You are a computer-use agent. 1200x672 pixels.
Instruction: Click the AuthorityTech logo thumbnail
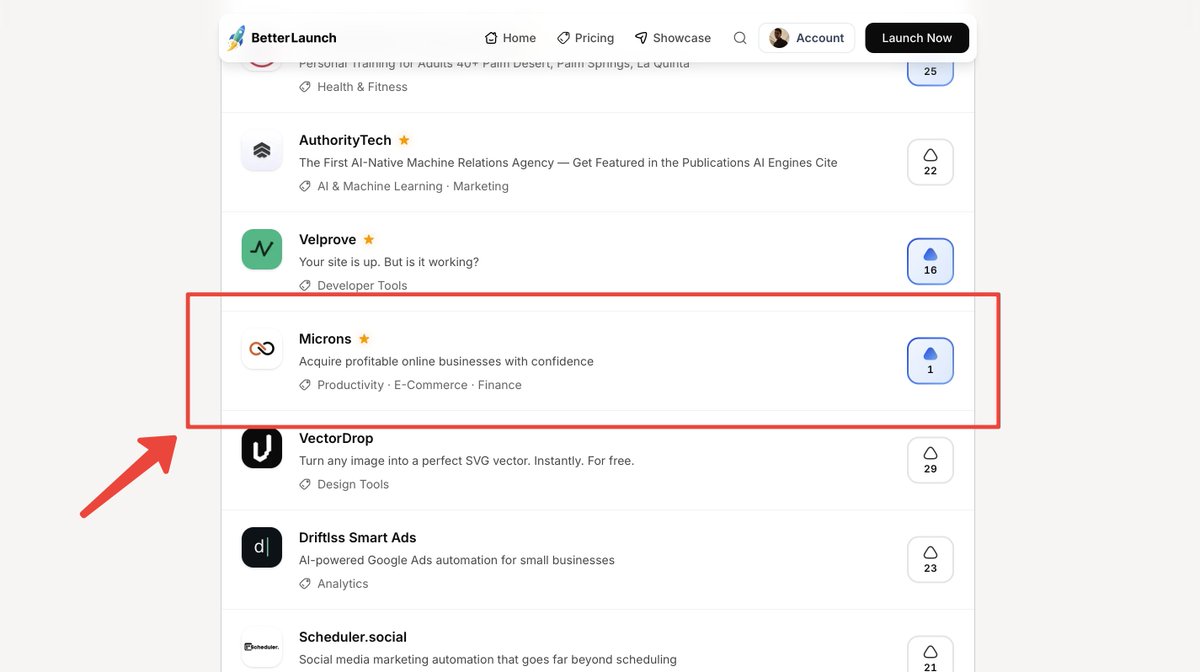(262, 151)
